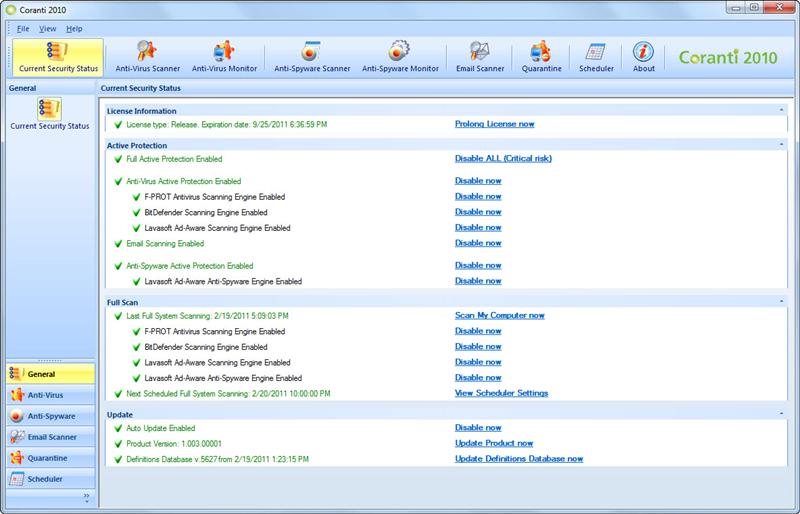This screenshot has height=514, width=800.
Task: Open the About info icon
Action: 643,57
